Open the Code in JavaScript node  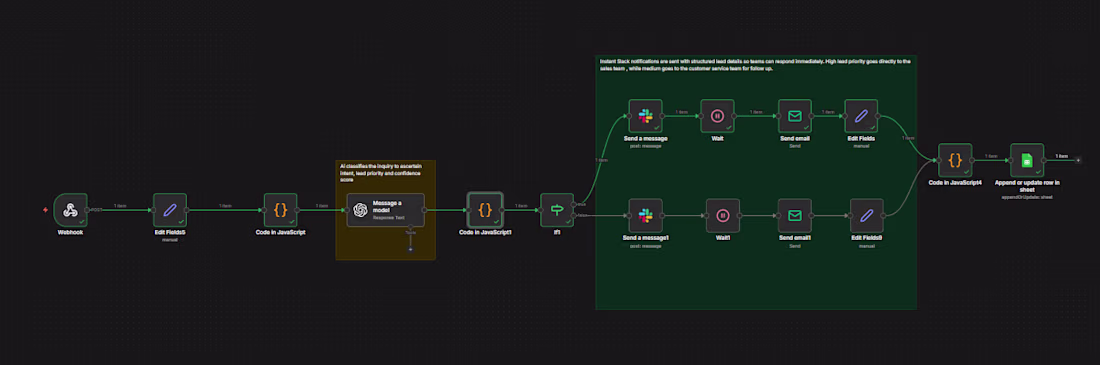pyautogui.click(x=281, y=210)
